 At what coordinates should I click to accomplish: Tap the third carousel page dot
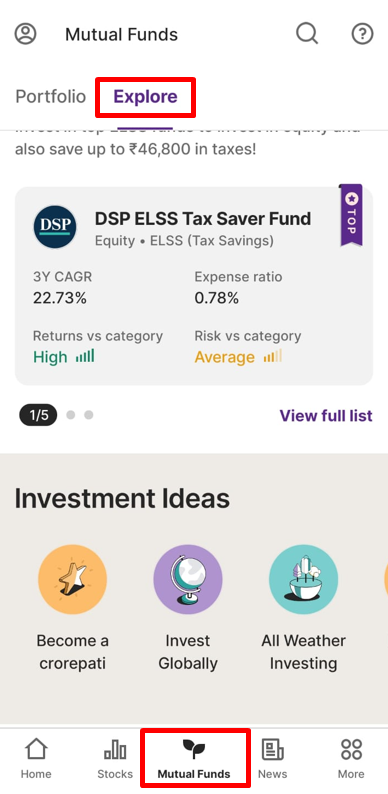(x=89, y=415)
